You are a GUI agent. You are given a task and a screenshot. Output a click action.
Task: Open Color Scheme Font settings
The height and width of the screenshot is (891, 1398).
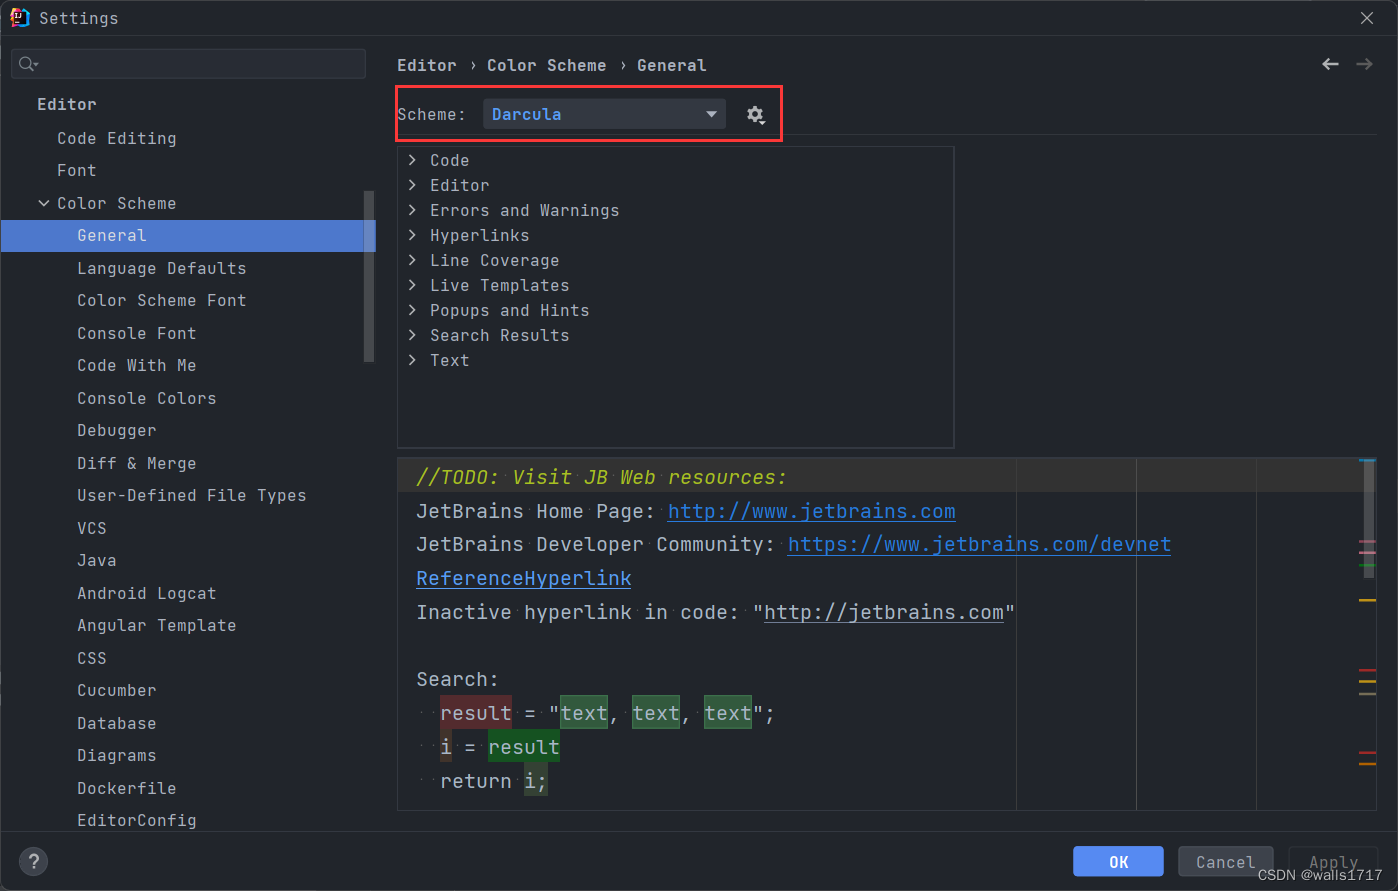tap(162, 300)
